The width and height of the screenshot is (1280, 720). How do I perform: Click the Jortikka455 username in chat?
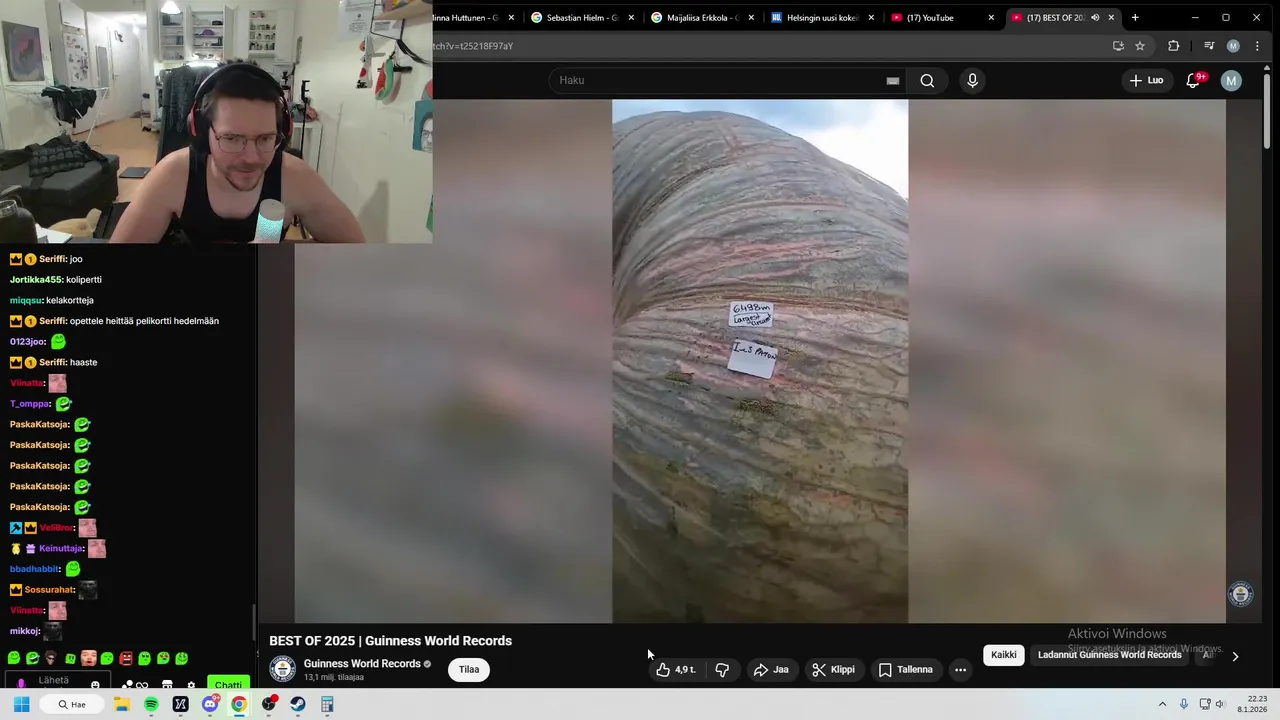[x=36, y=280]
